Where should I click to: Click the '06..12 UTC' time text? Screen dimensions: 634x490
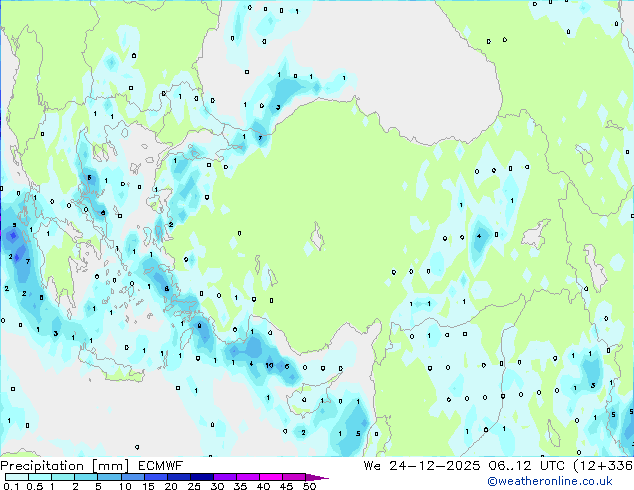(526, 466)
